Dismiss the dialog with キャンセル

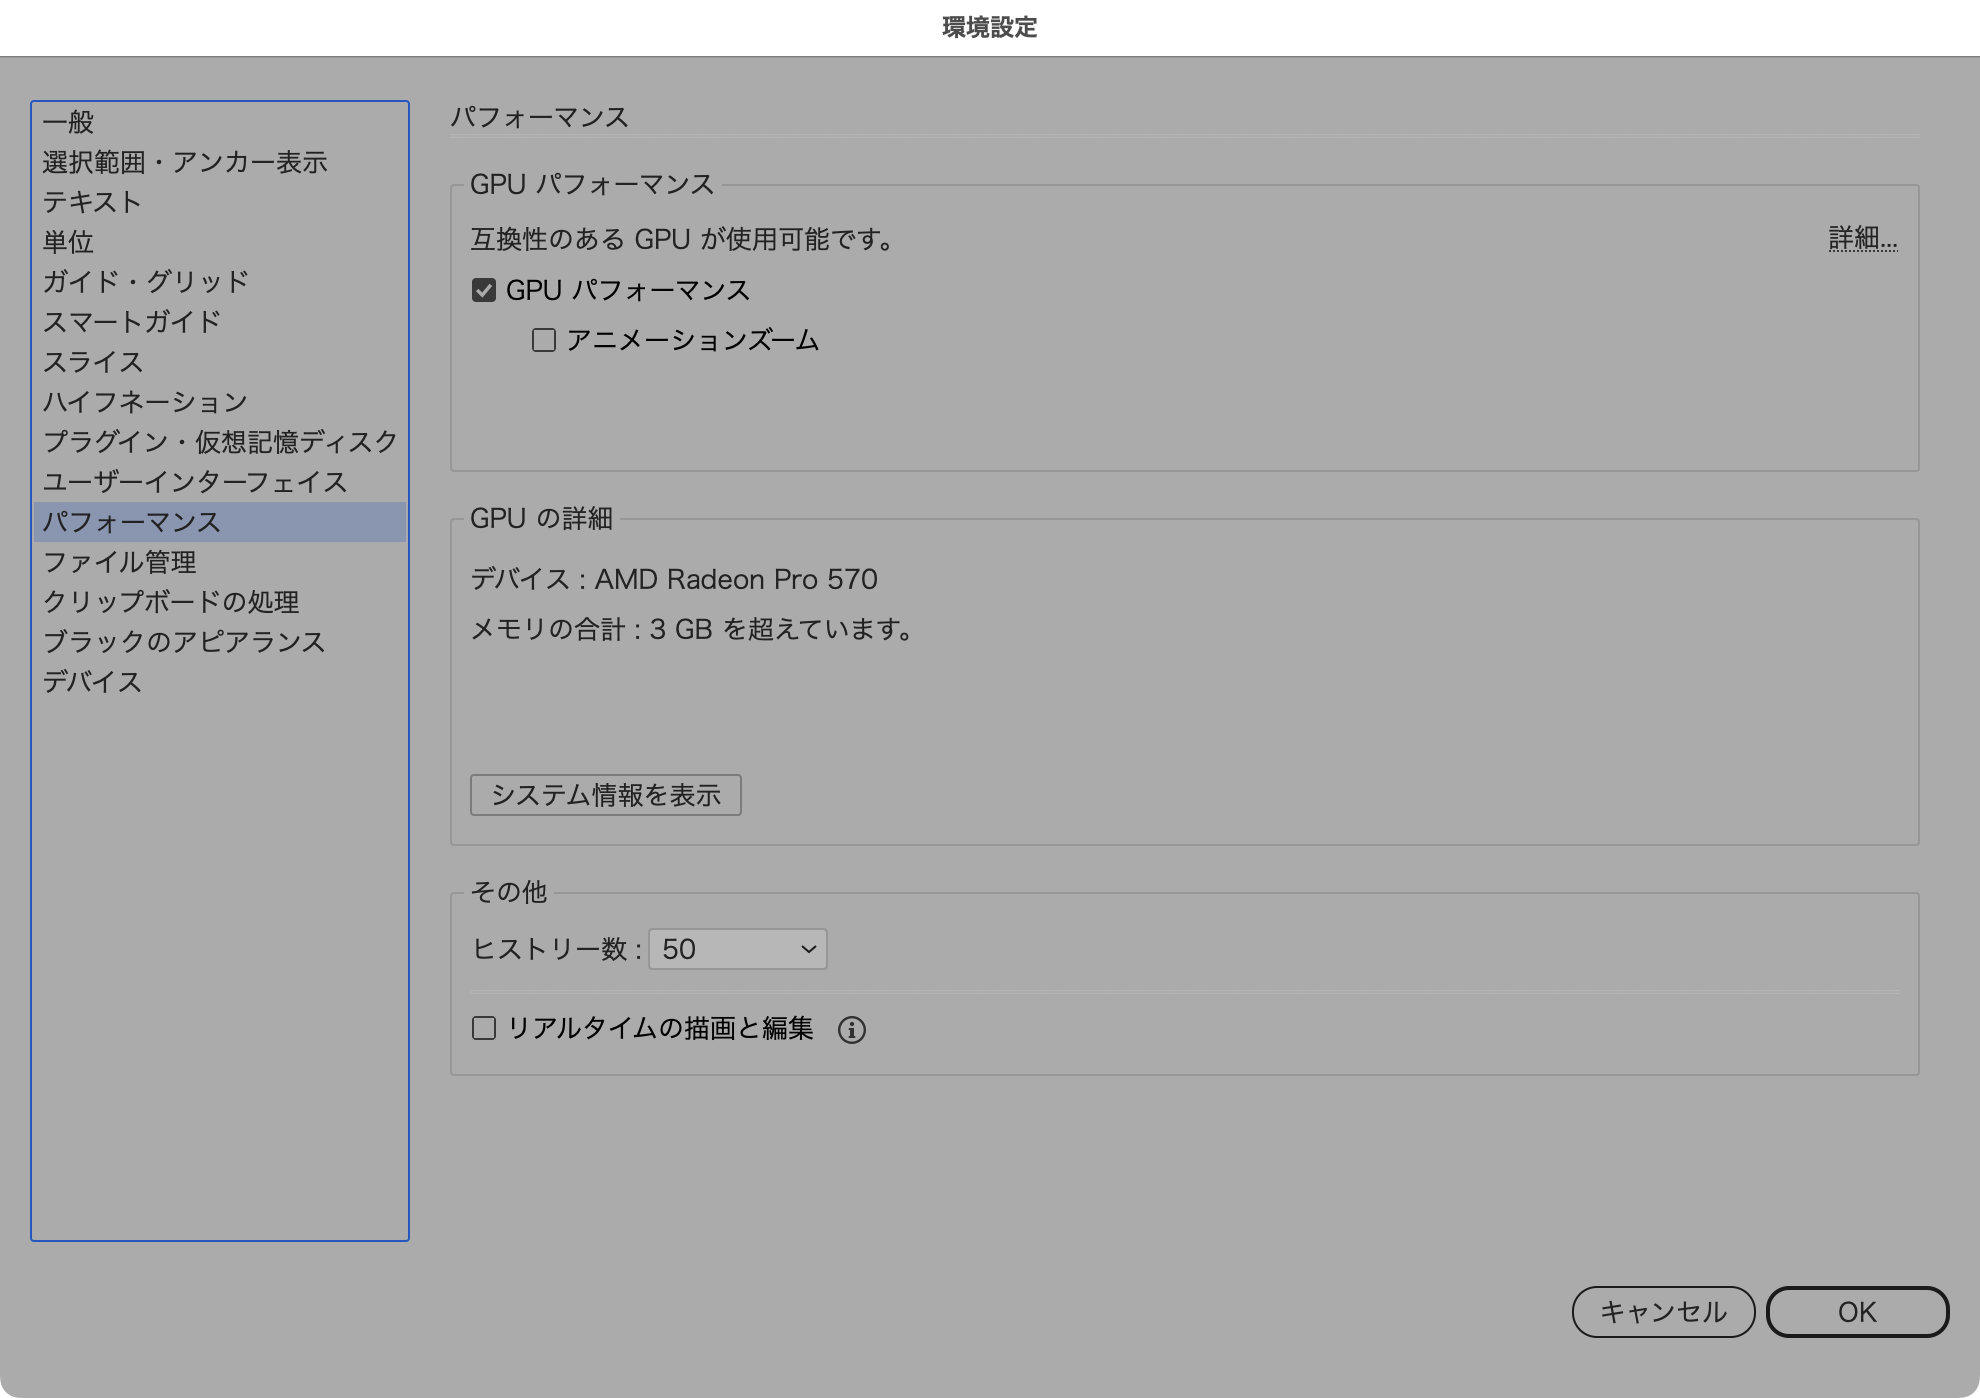click(x=1663, y=1312)
